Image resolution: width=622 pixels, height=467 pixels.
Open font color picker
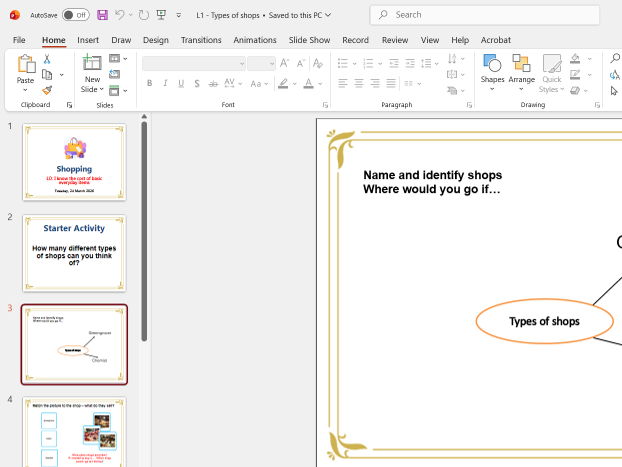(320, 84)
